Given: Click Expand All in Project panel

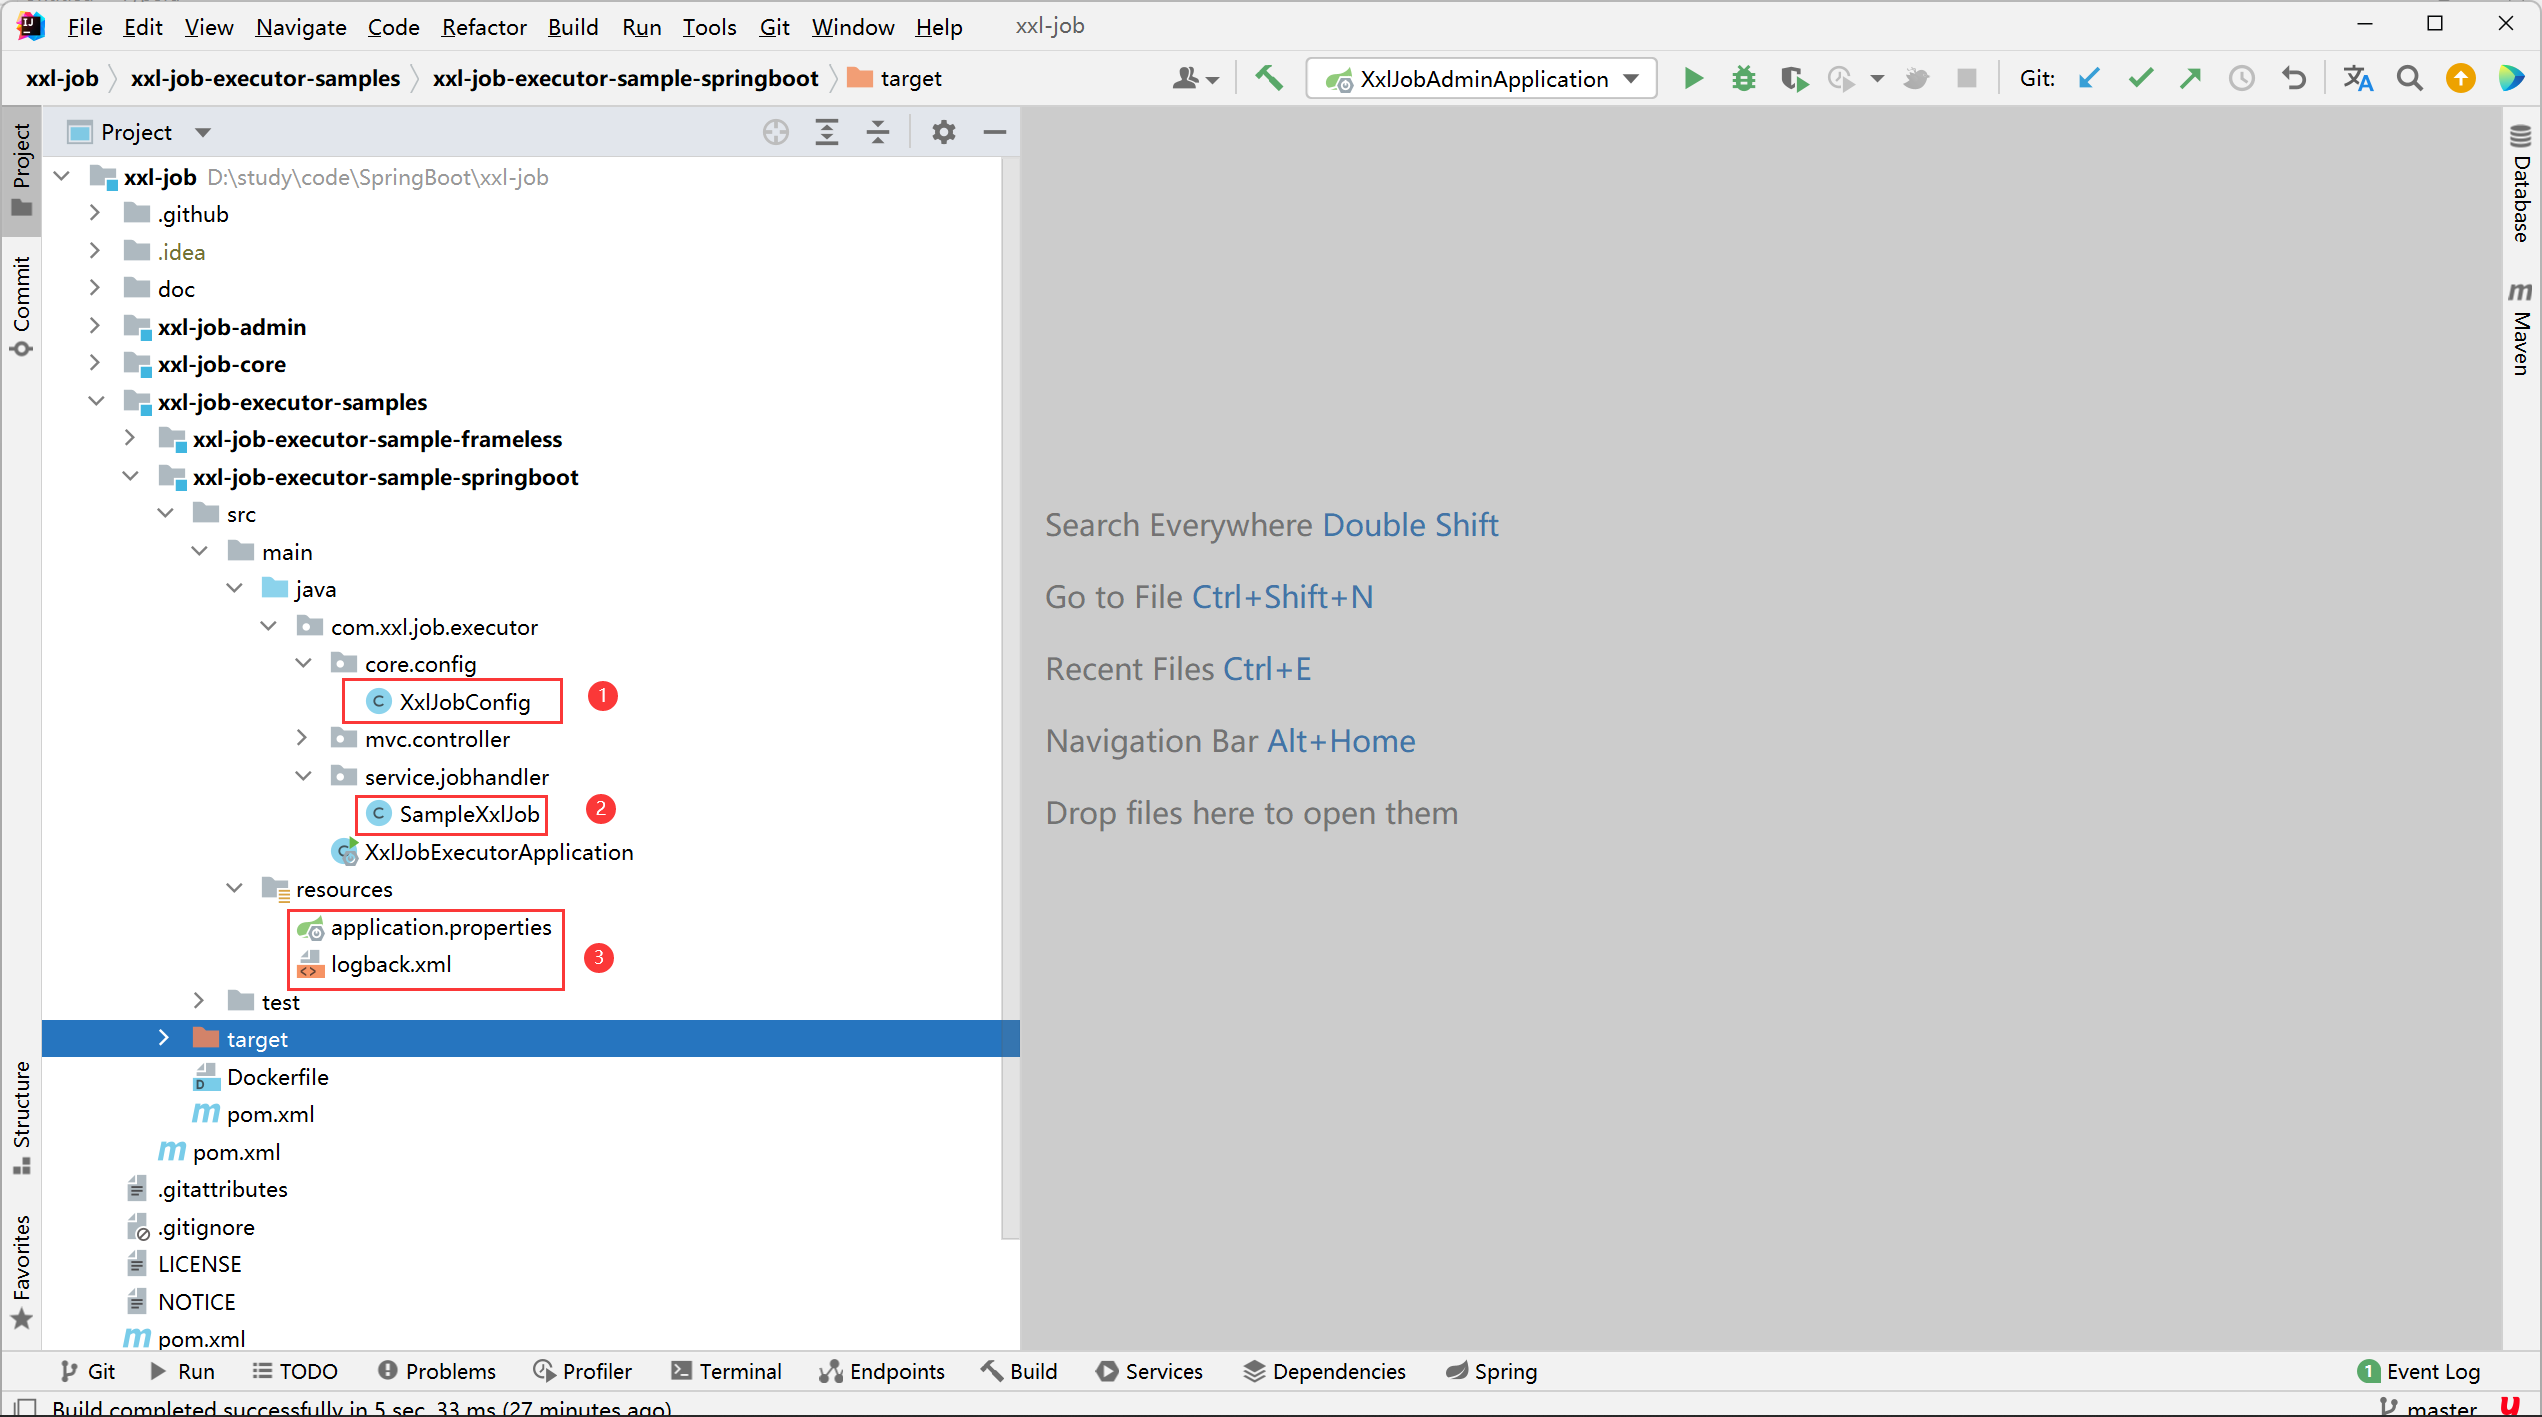Looking at the screenshot, I should (x=827, y=132).
